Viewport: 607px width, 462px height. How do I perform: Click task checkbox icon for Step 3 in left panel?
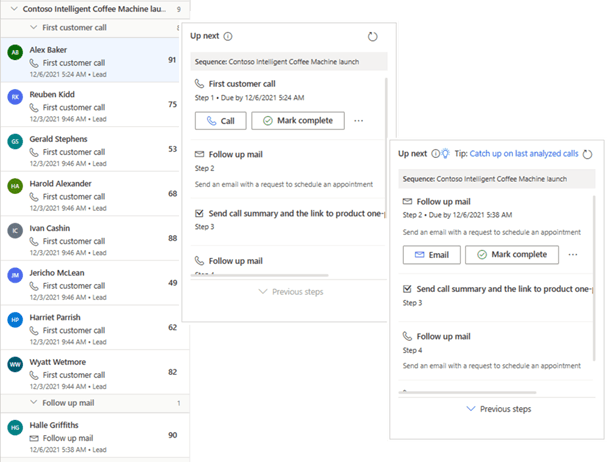[x=199, y=213]
